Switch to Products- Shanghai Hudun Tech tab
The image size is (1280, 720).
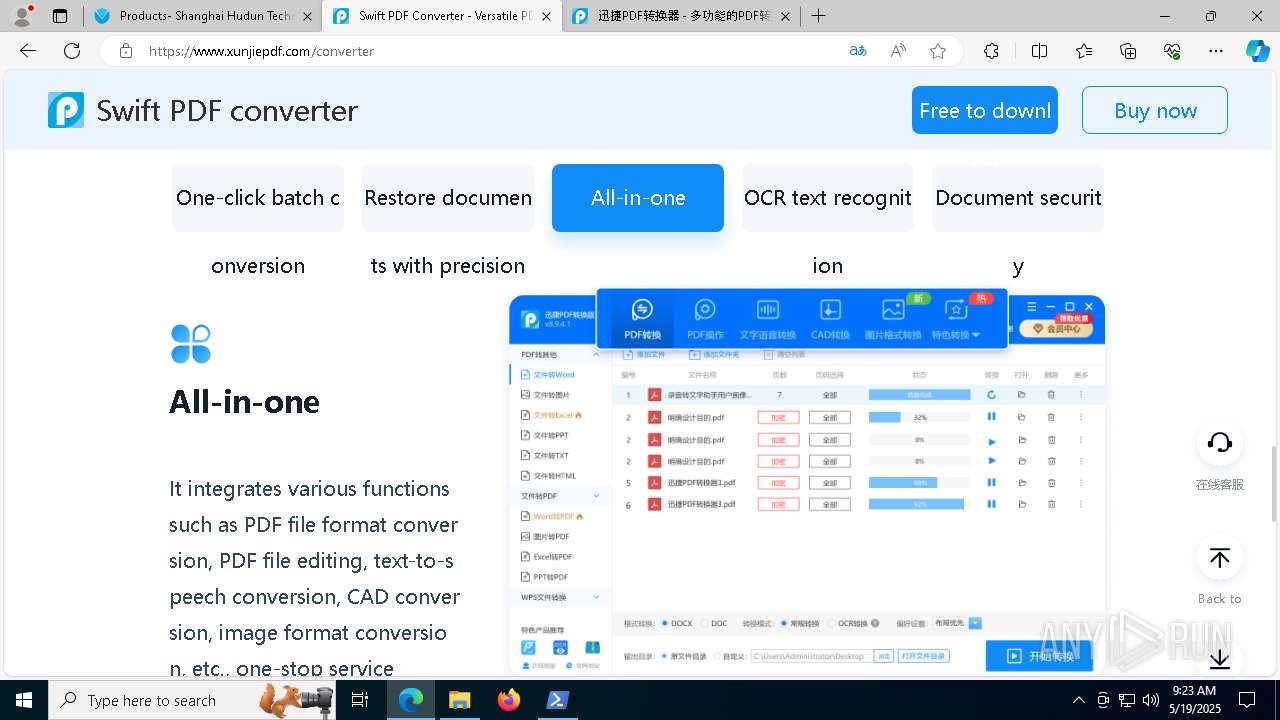(x=202, y=16)
